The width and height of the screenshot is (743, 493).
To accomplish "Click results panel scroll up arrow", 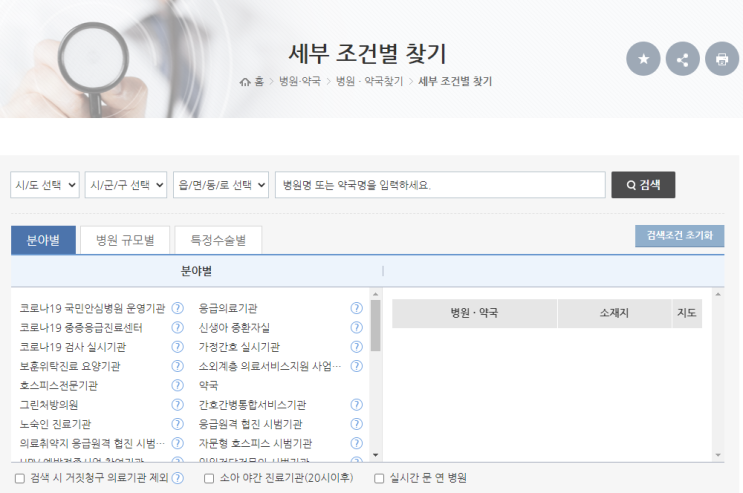I will 718,294.
